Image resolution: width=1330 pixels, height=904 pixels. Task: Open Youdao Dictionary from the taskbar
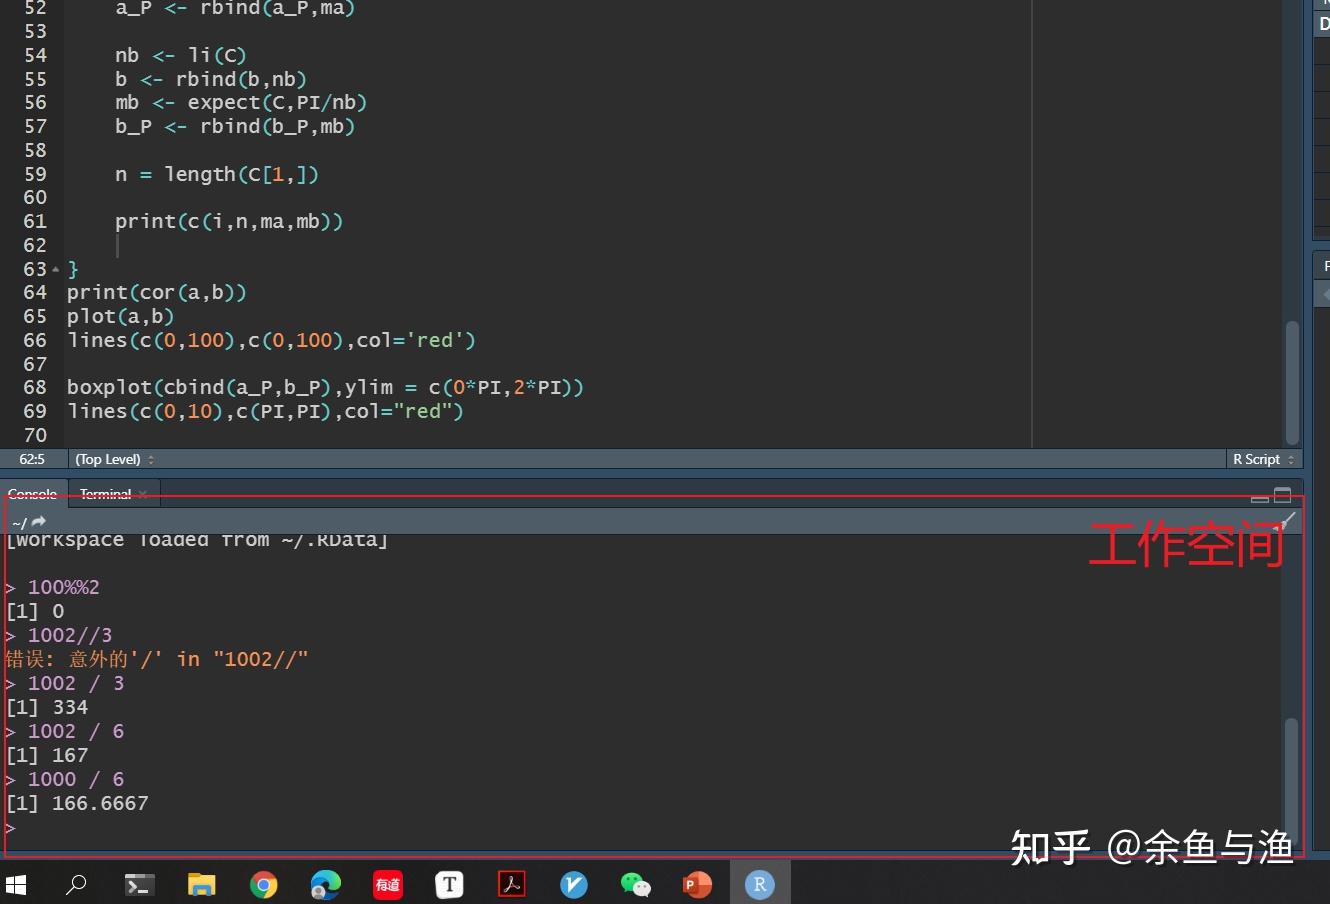tap(387, 883)
